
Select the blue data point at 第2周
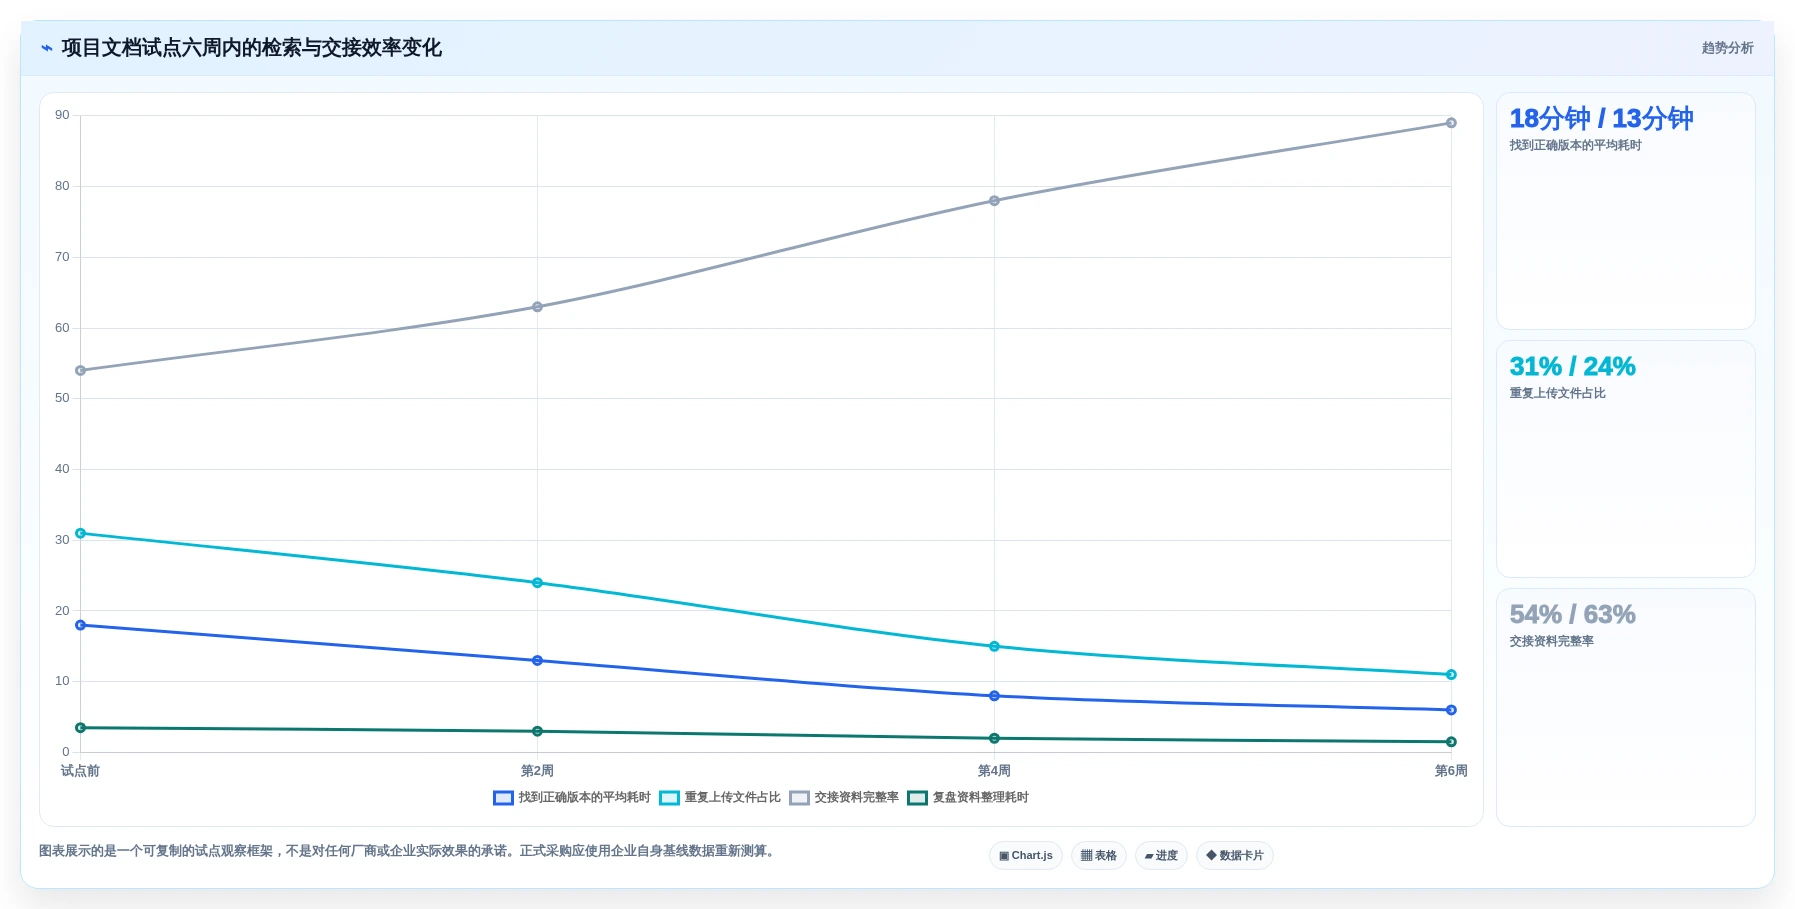(537, 661)
